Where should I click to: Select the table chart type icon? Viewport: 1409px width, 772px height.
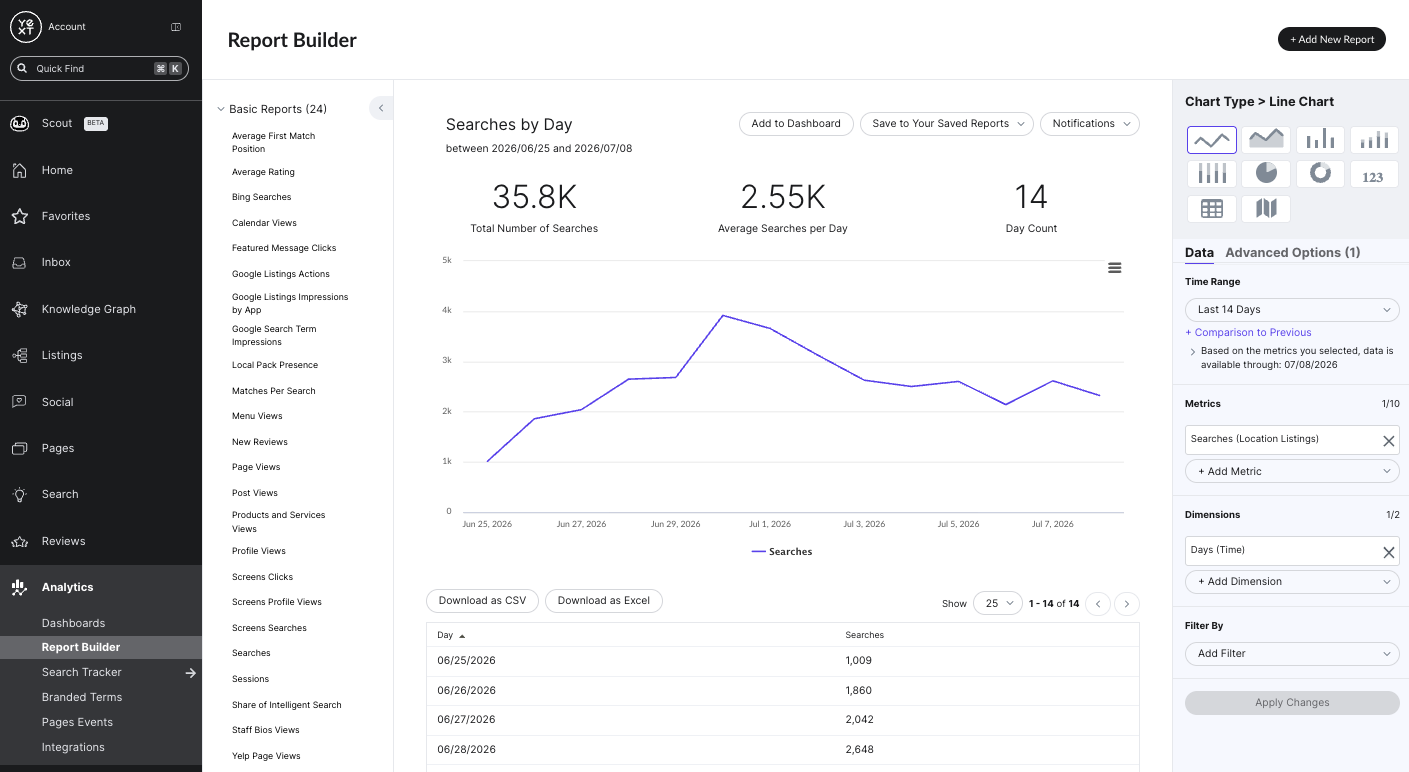point(1212,209)
